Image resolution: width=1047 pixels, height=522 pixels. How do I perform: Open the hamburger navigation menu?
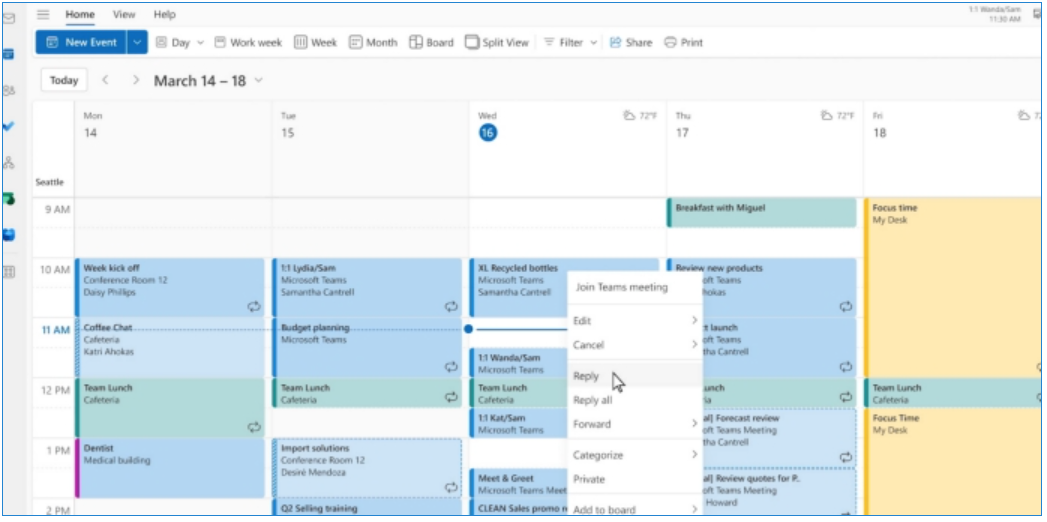43,14
